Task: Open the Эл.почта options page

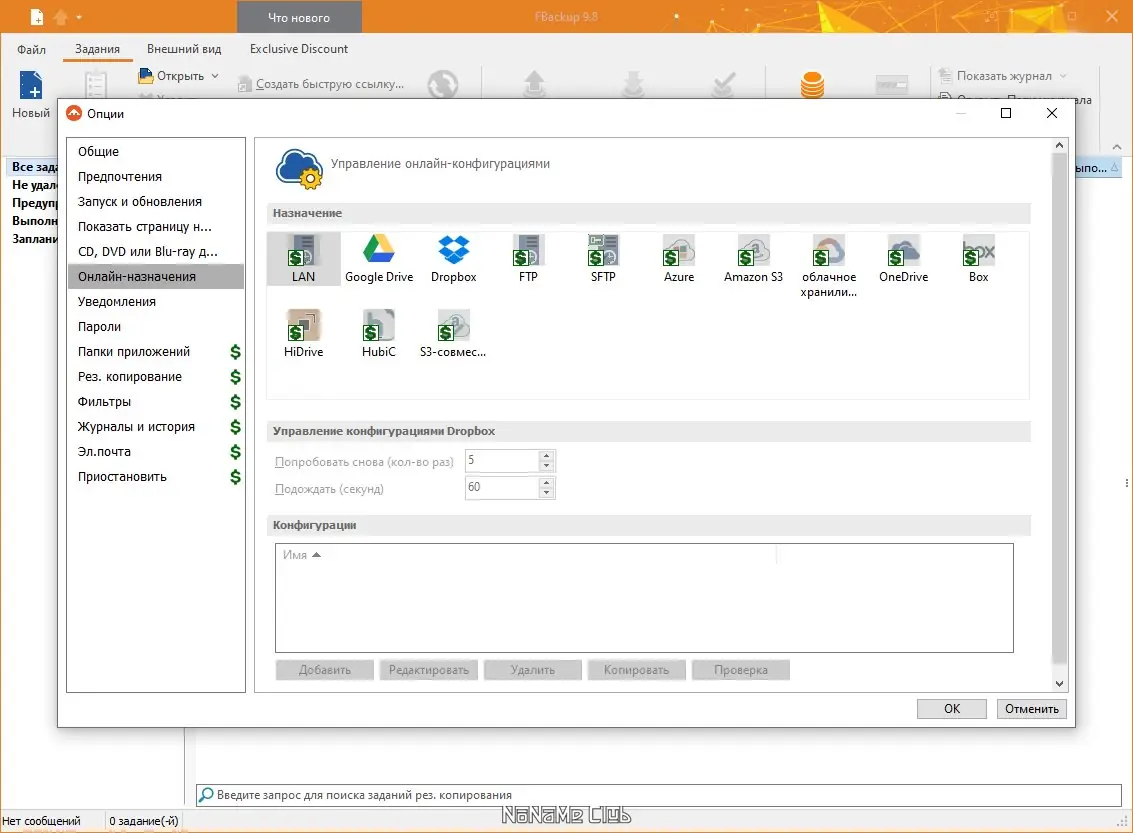Action: coord(155,452)
